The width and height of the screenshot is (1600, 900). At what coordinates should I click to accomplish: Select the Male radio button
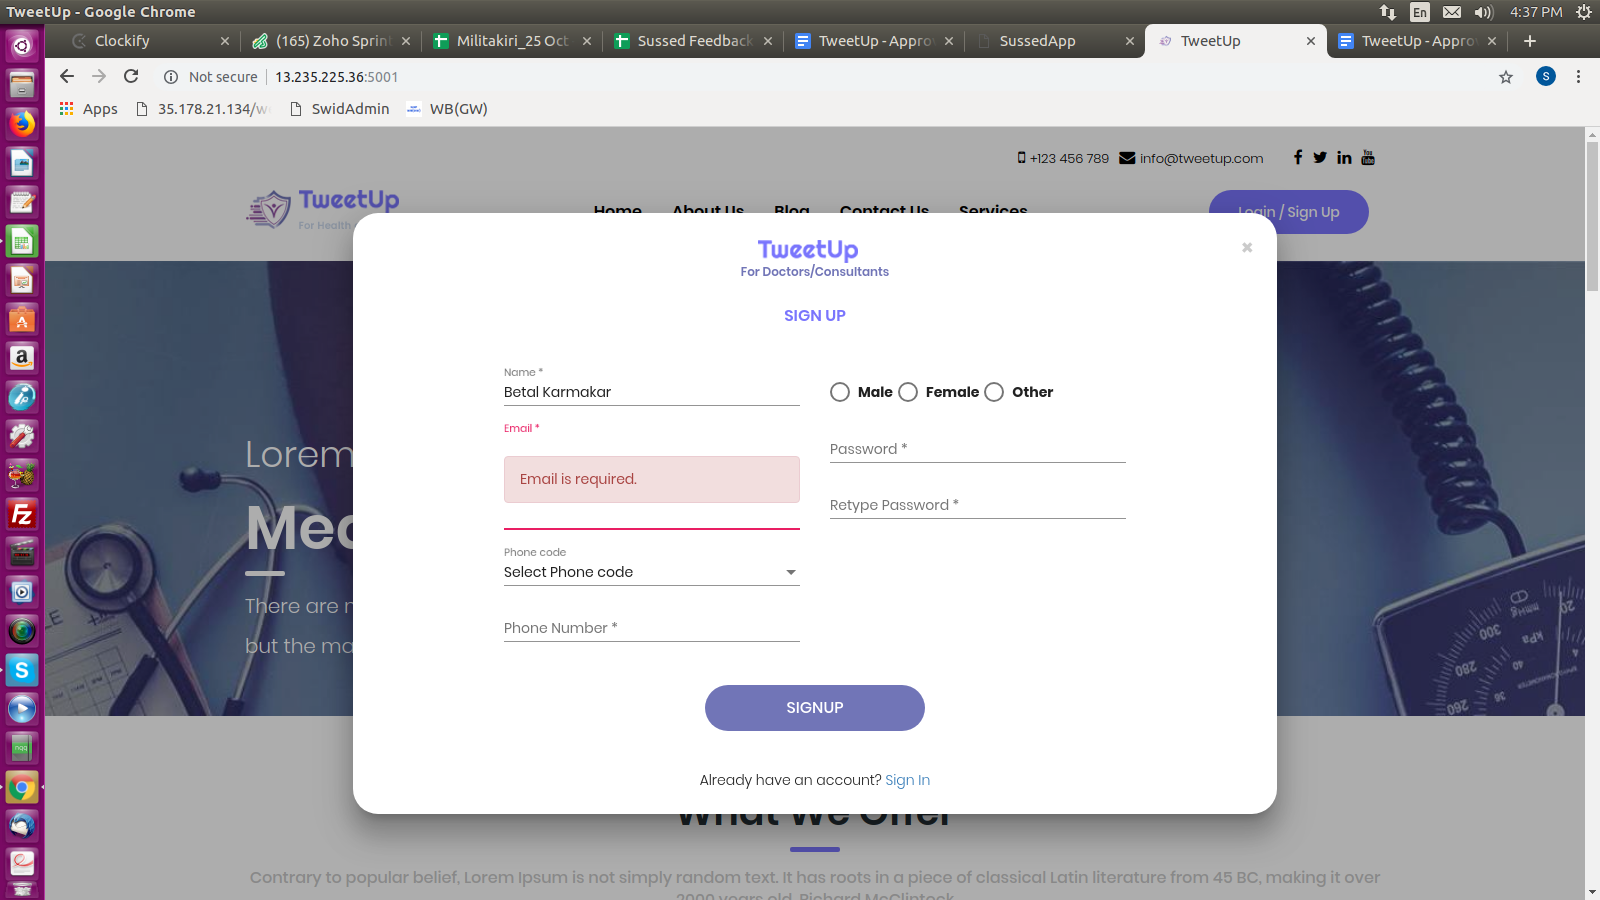pos(840,392)
